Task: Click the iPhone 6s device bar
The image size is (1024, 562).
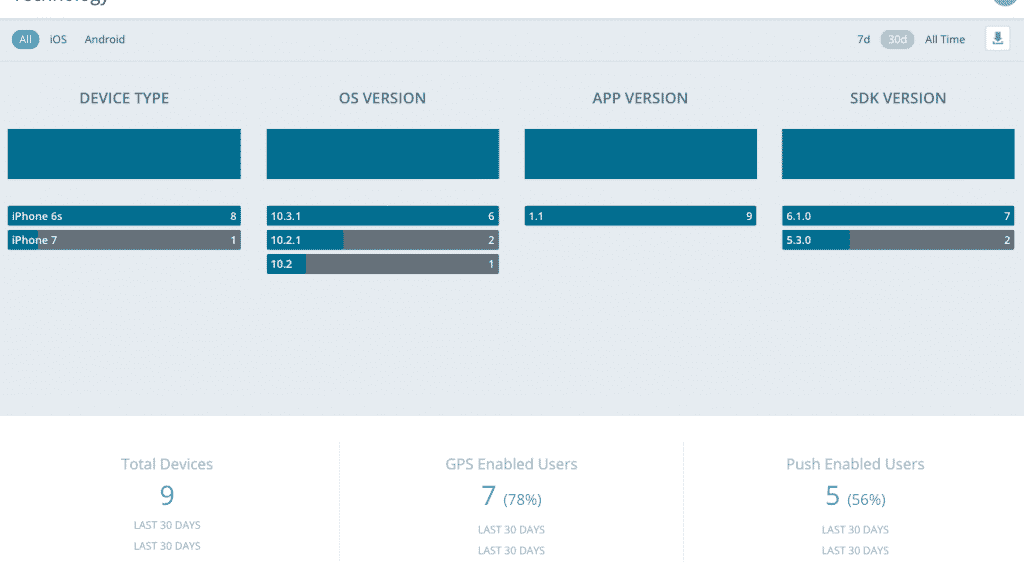Action: click(x=124, y=216)
